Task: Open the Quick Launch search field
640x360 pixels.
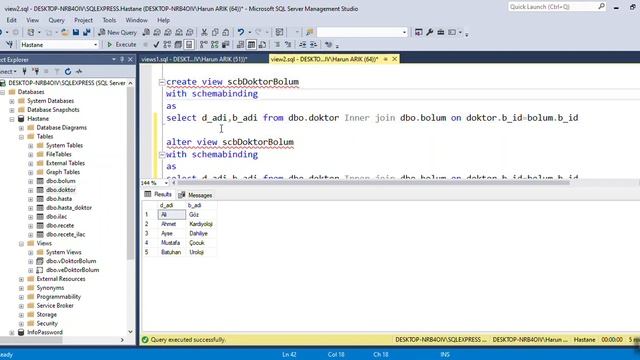Action: (x=557, y=7)
